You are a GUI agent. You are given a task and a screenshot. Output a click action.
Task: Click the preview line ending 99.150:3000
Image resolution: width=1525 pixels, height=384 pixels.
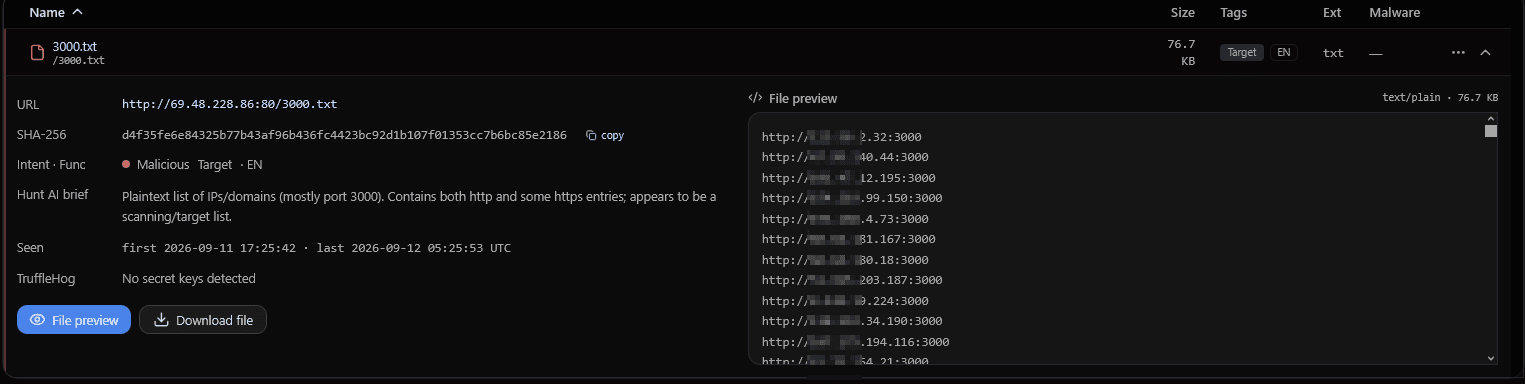point(852,198)
